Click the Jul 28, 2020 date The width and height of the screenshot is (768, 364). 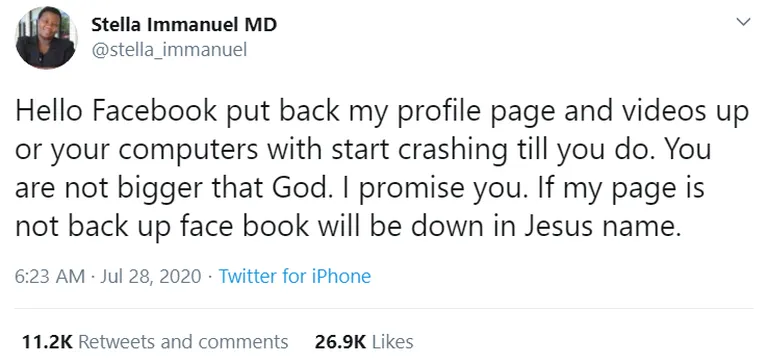point(150,276)
